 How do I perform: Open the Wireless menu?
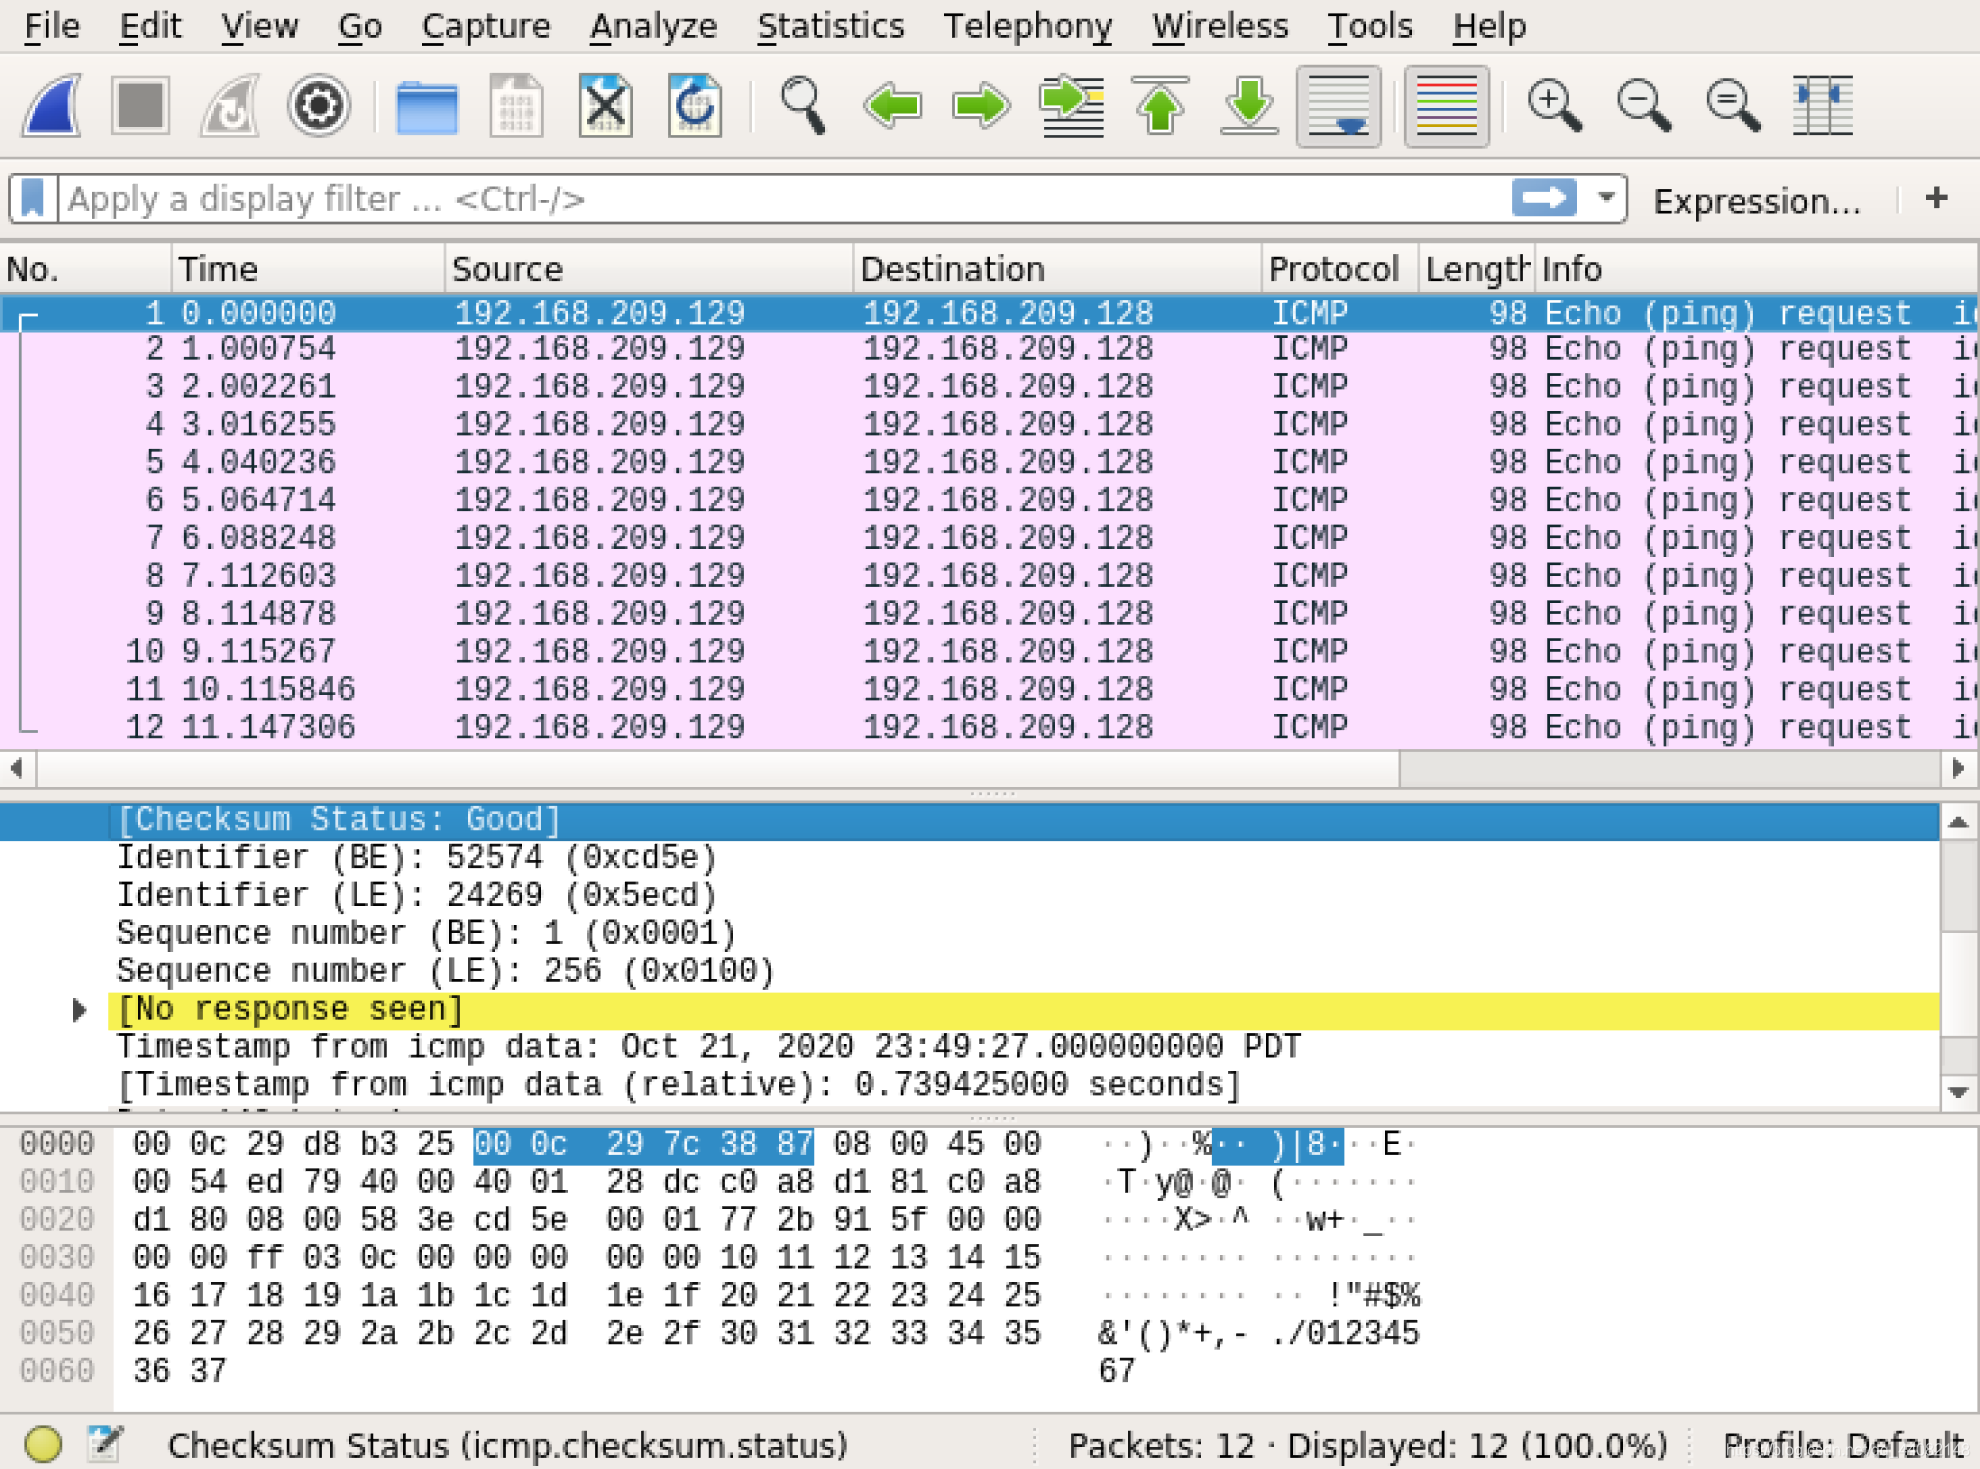coord(1219,25)
